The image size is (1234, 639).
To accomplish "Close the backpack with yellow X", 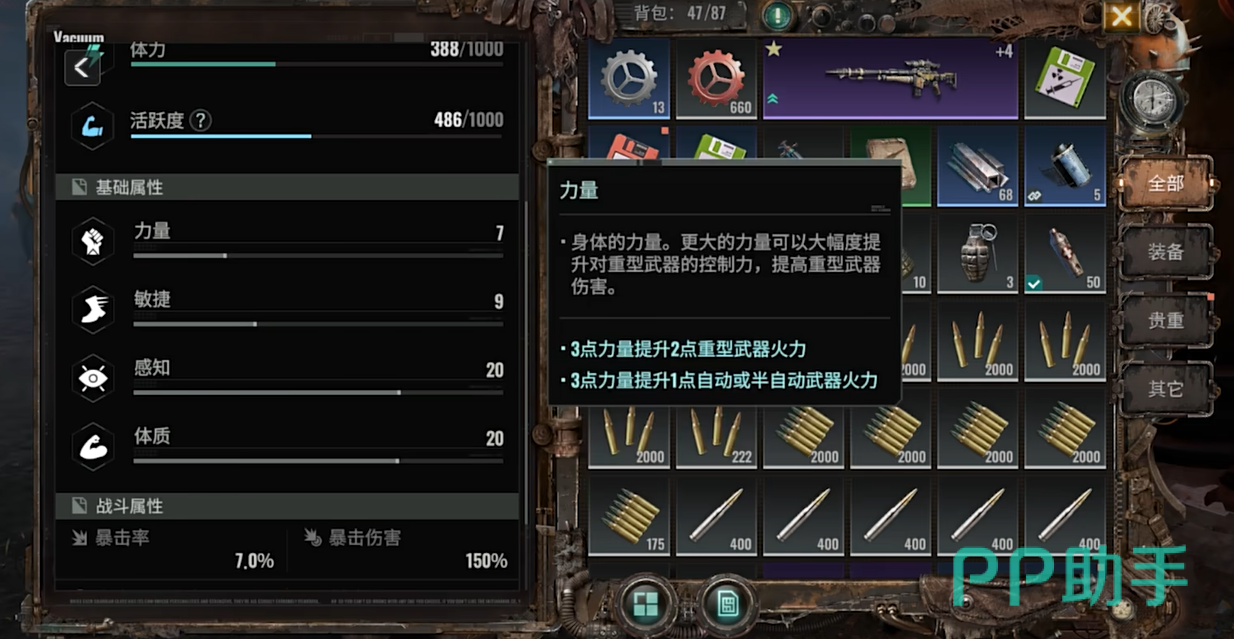I will click(1121, 16).
